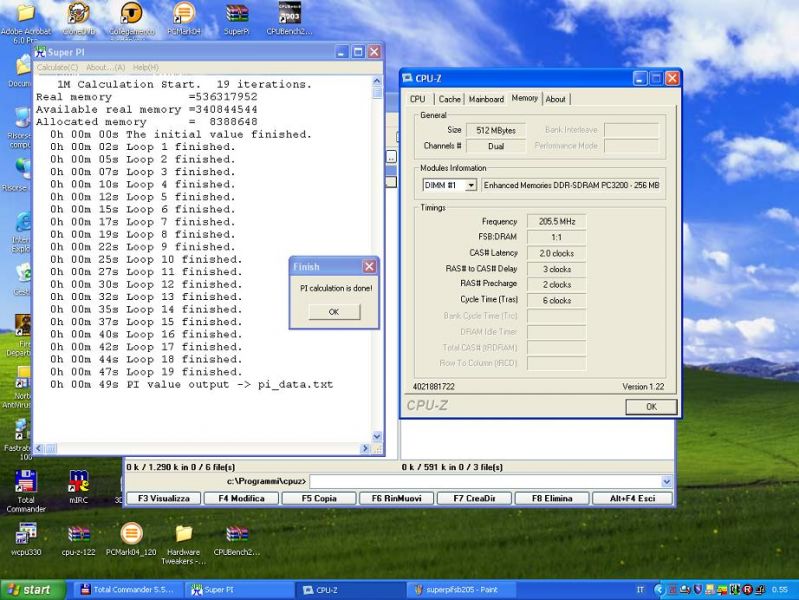
Task: Switch to the About tab in CPU-Z
Action: 555,99
